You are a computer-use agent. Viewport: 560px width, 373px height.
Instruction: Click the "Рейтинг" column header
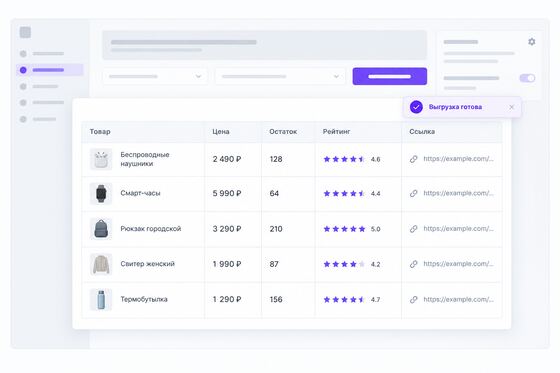[x=336, y=131]
